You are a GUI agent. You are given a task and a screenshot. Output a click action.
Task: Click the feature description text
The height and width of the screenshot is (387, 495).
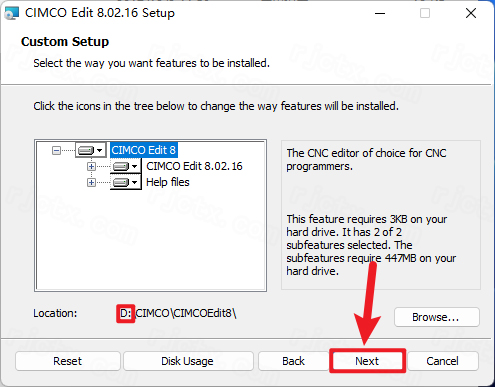pyautogui.click(x=366, y=160)
